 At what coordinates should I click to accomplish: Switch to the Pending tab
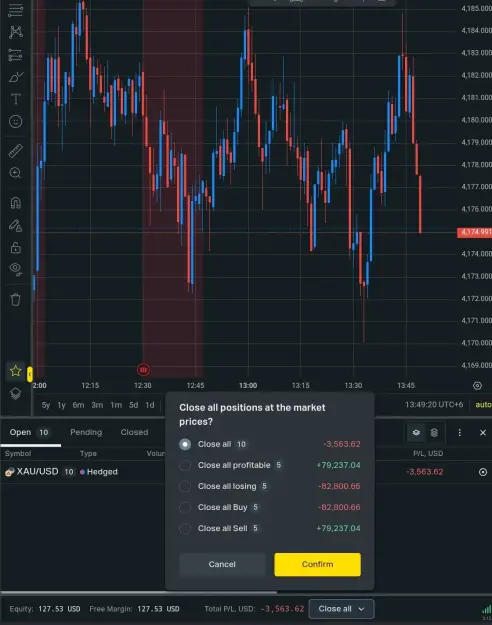[86, 432]
